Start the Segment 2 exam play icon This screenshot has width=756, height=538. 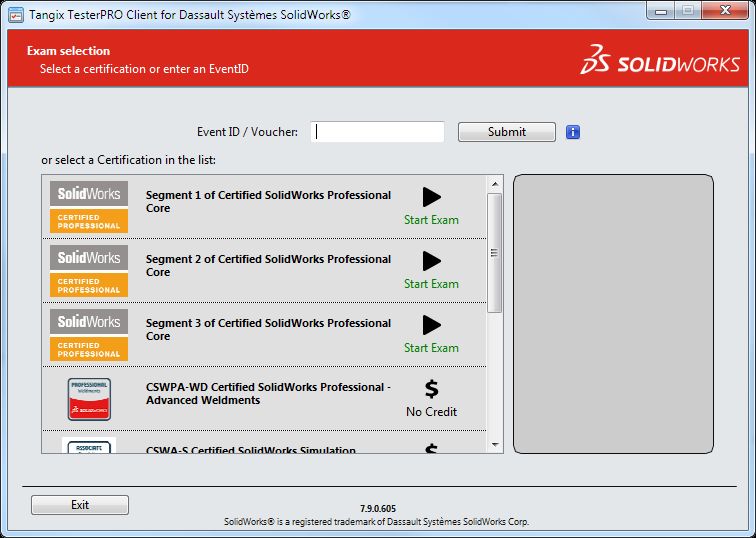point(432,261)
